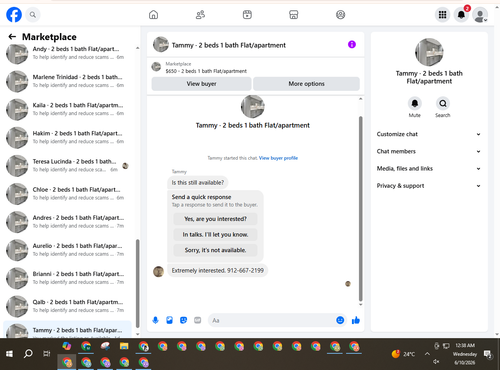
Task: Open the notifications bell
Action: coord(461,15)
